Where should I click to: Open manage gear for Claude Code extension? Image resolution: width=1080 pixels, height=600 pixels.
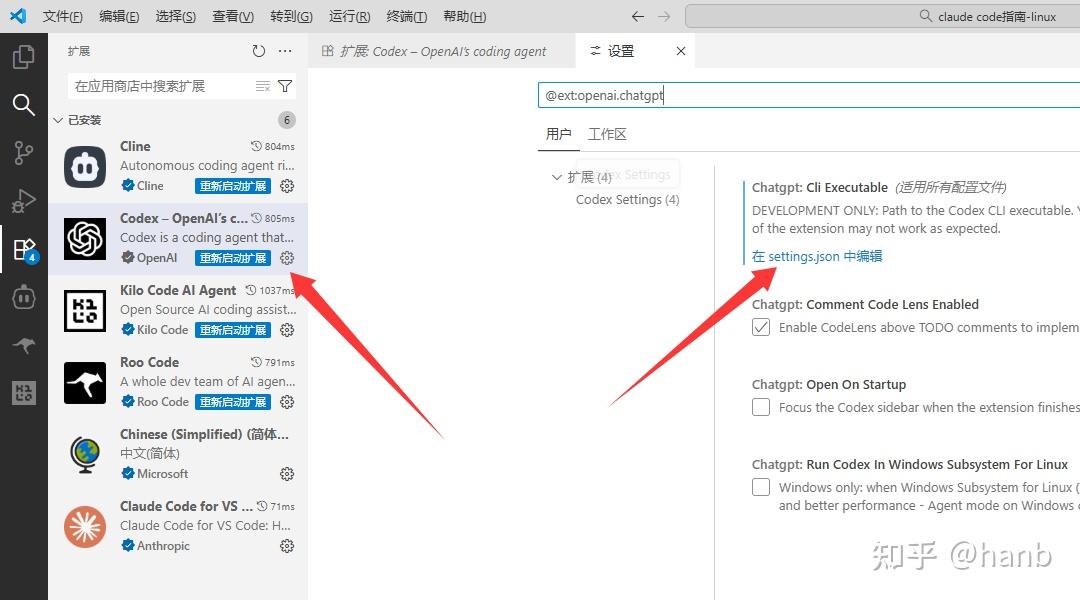click(x=287, y=546)
